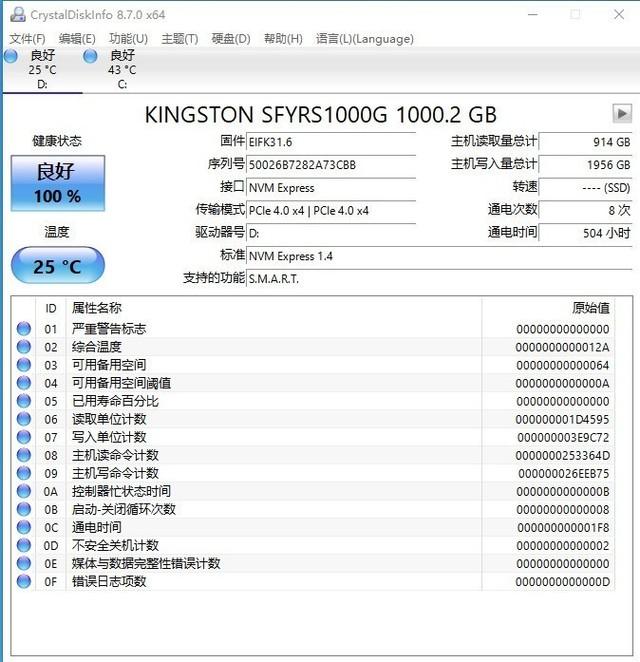Click status orb of row 05 已用寿命百分比

24,401
